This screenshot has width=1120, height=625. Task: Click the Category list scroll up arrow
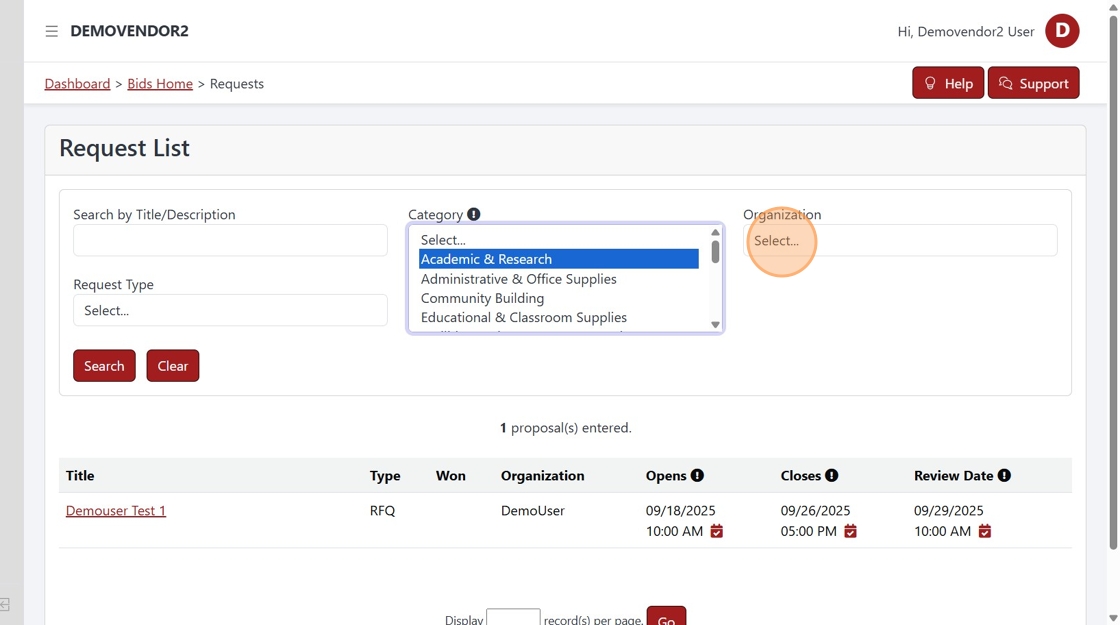point(715,233)
